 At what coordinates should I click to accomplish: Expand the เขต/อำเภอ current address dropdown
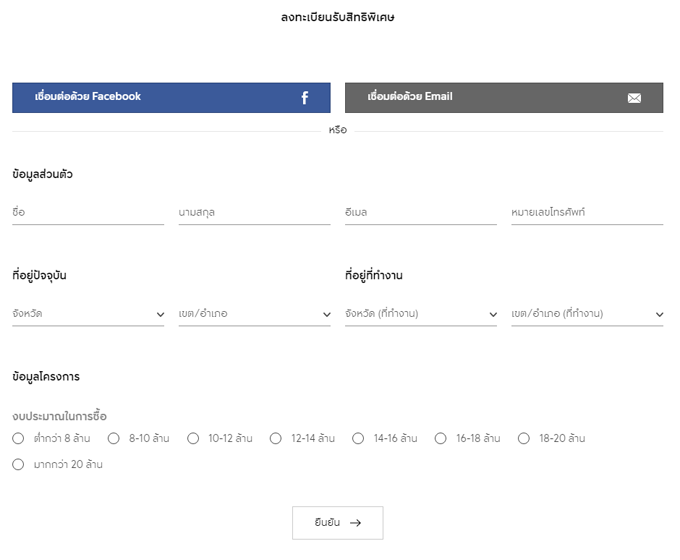254,314
